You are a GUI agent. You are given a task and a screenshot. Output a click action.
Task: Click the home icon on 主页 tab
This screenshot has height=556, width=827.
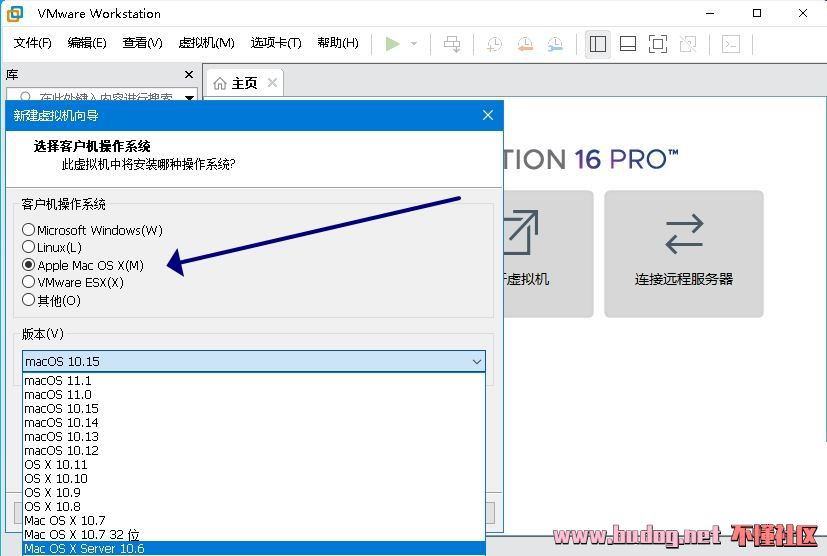coord(220,83)
